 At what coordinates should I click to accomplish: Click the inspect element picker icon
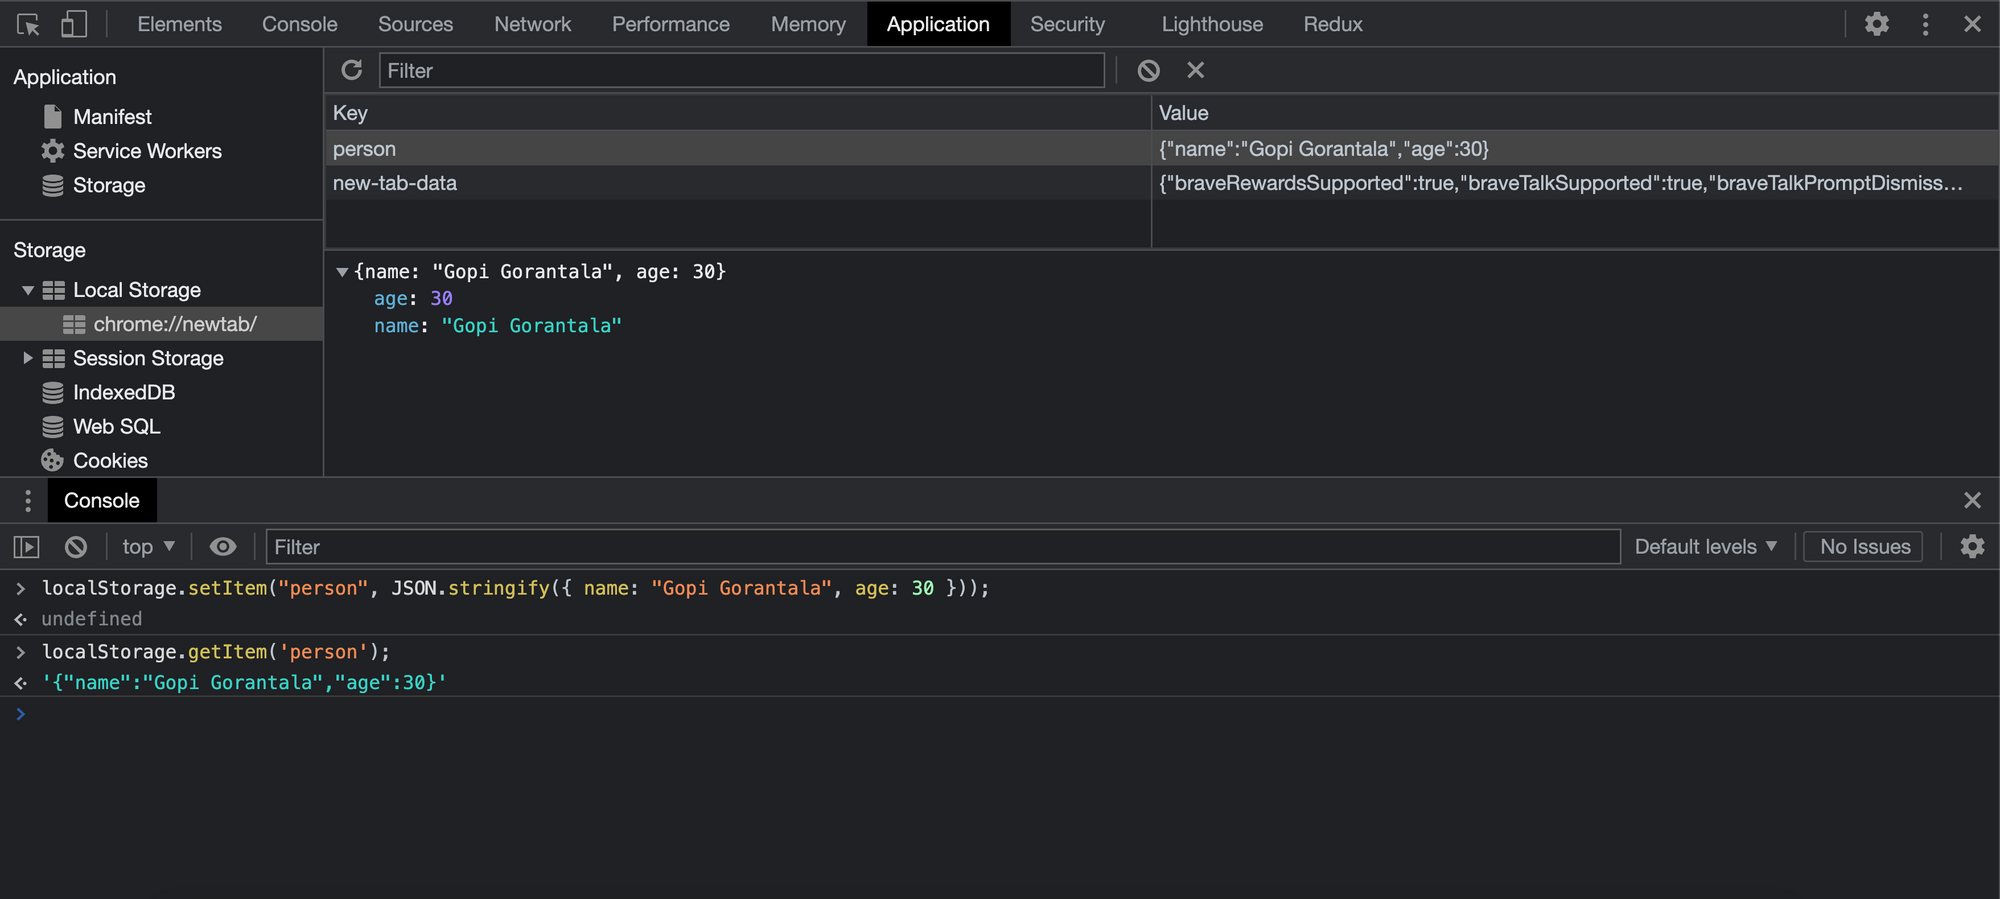28,24
